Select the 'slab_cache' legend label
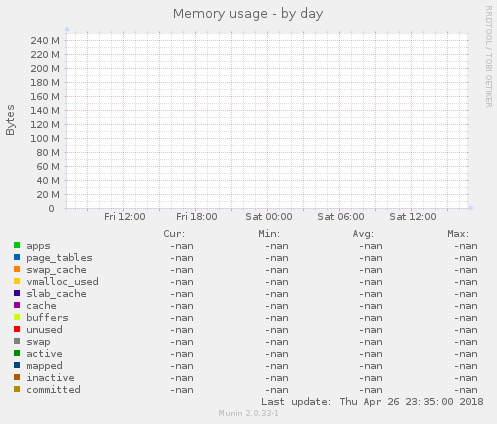Image resolution: width=497 pixels, height=424 pixels. 56,294
